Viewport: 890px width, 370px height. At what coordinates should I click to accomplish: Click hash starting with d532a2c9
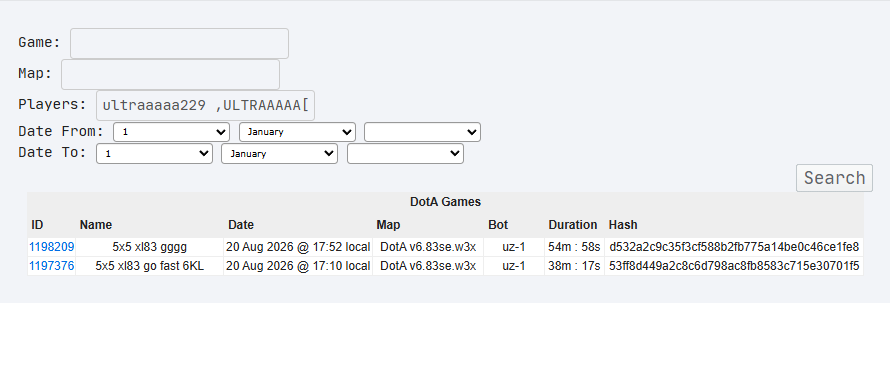pyautogui.click(x=734, y=247)
